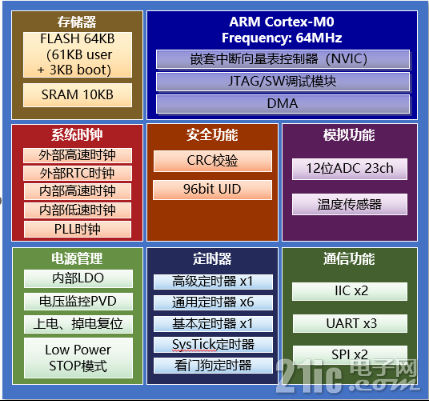Click the 安全功能 section title

(x=212, y=135)
